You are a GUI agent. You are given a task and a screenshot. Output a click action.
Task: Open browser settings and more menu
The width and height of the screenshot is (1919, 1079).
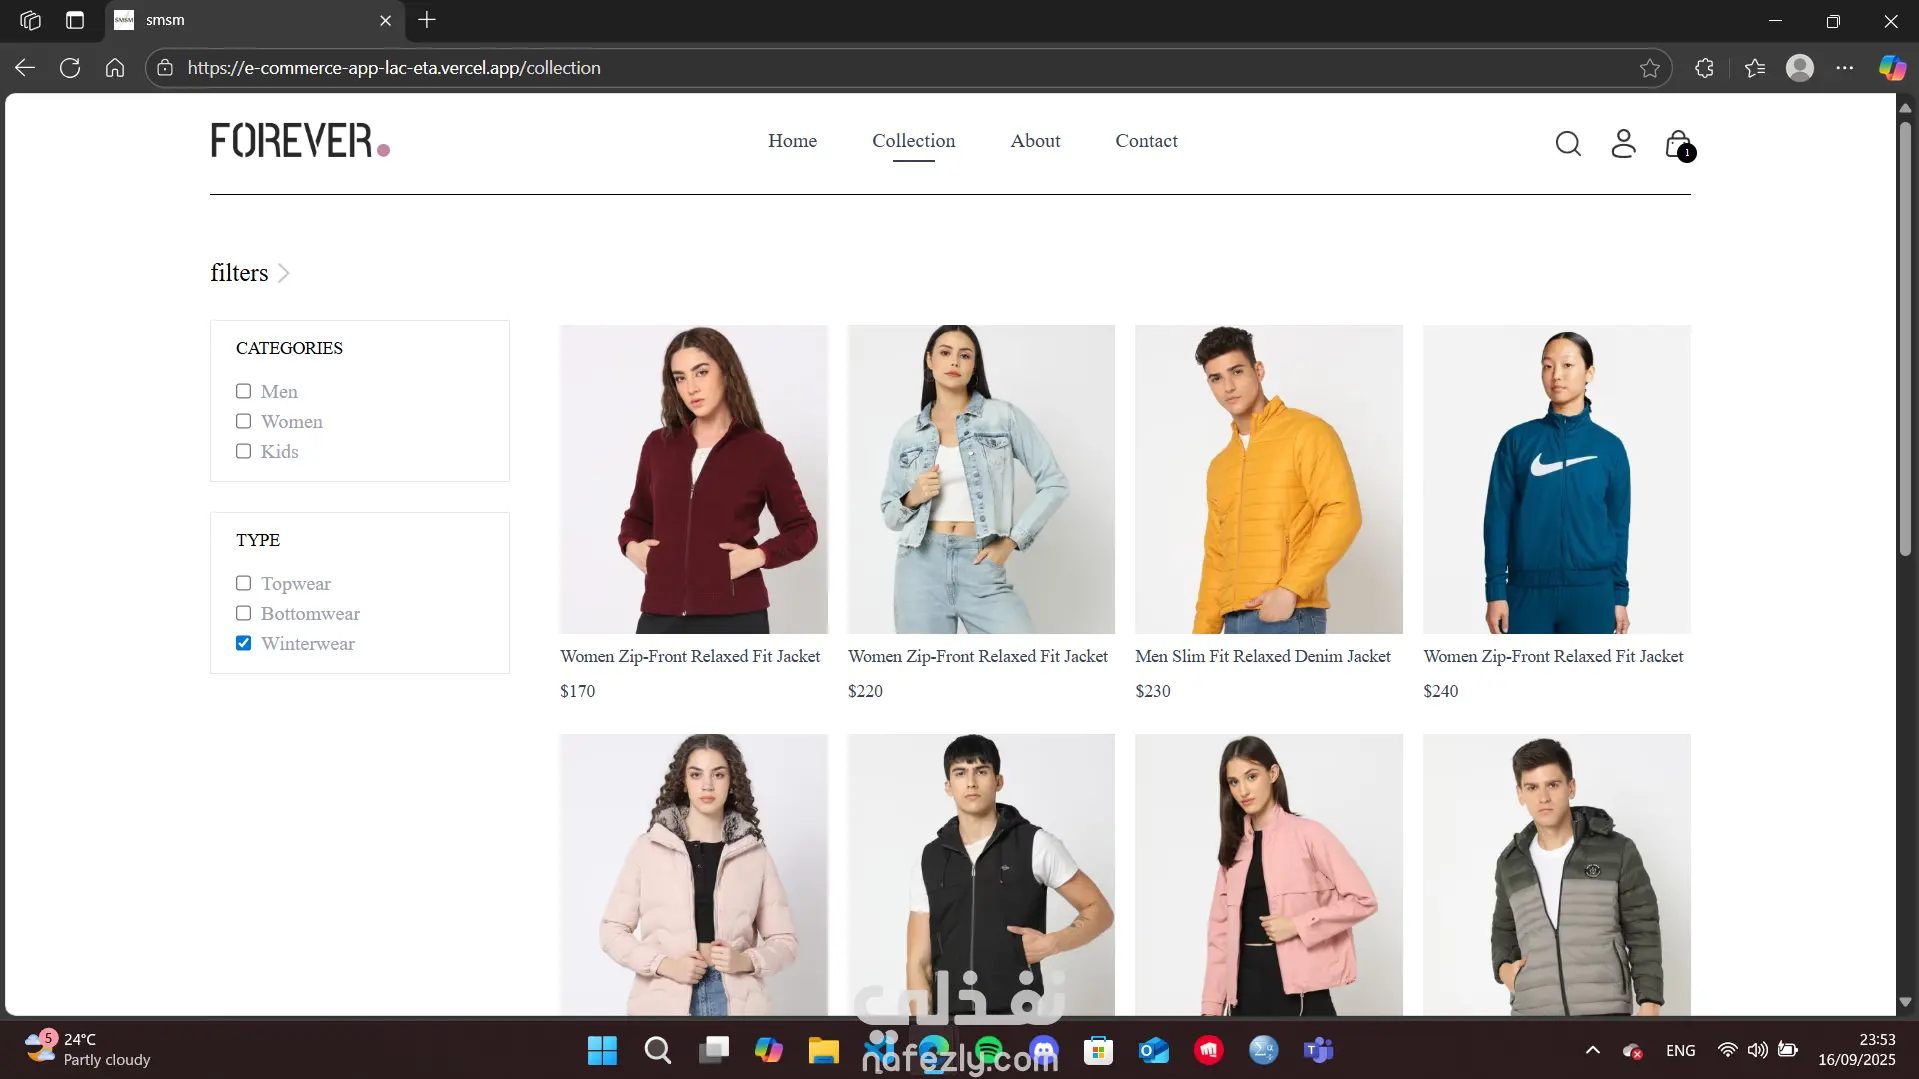1845,68
